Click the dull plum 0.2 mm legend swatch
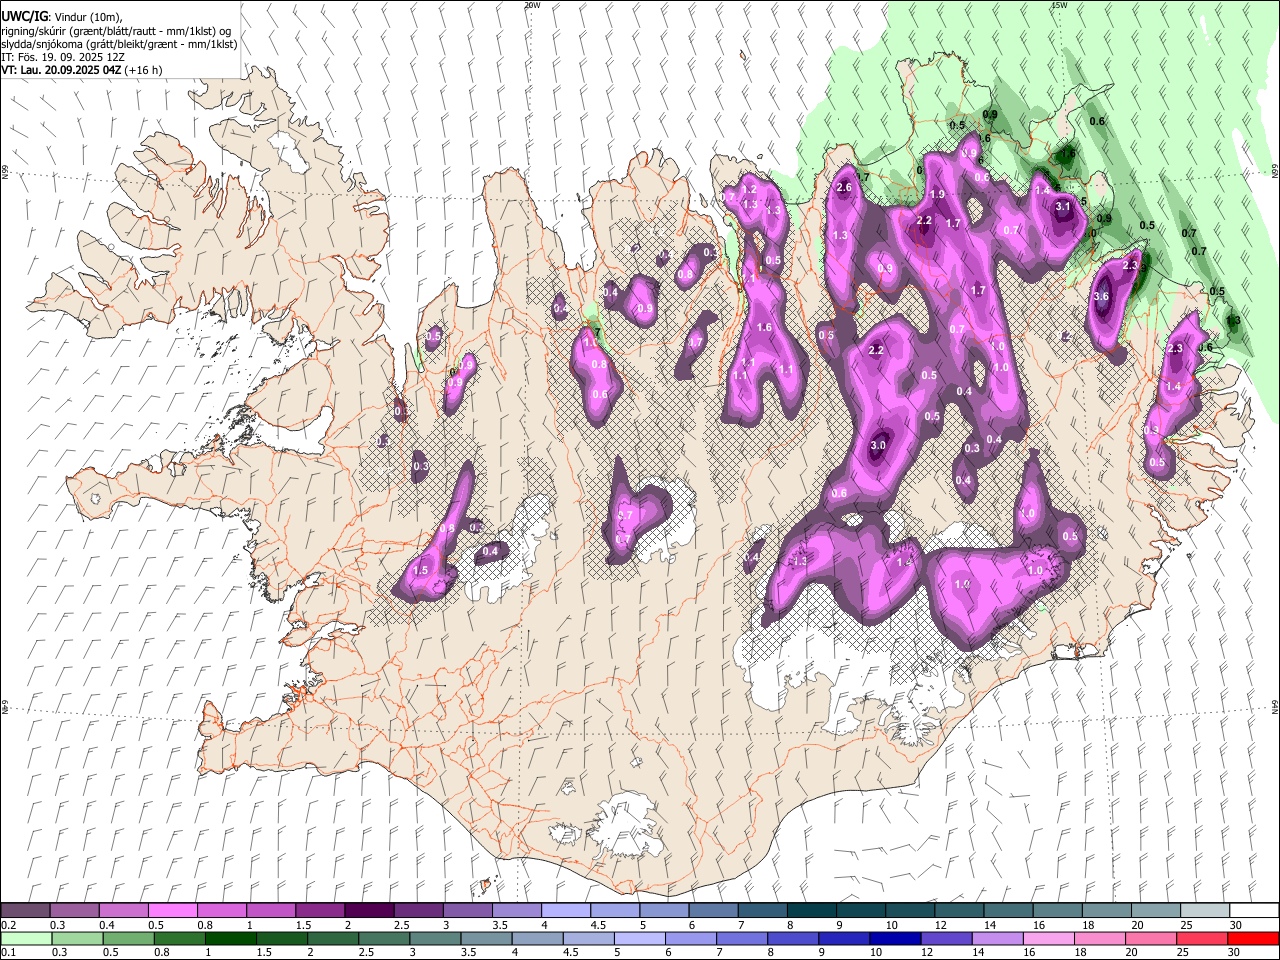The width and height of the screenshot is (1280, 960). (25, 911)
